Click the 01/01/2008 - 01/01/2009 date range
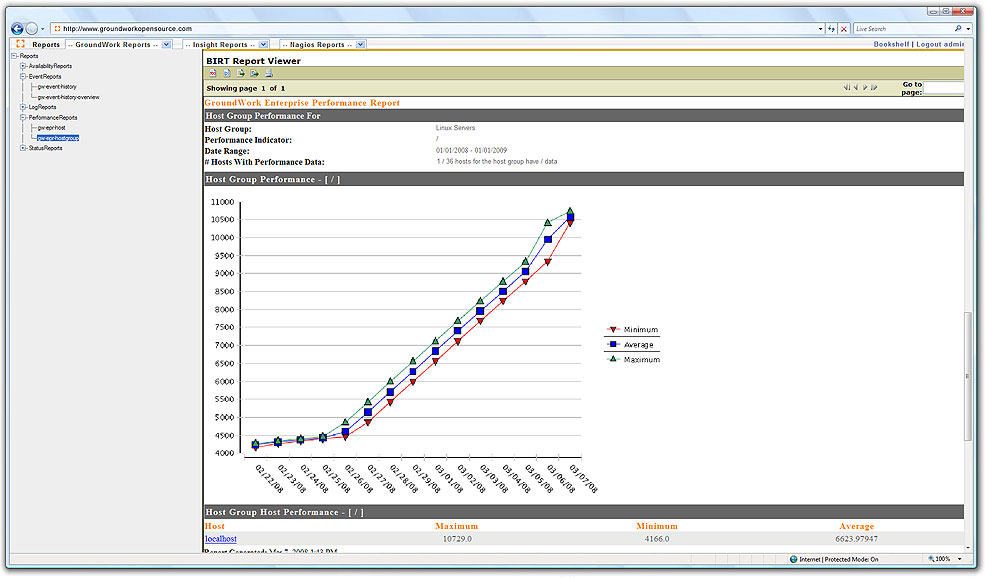The image size is (985, 578). (471, 150)
